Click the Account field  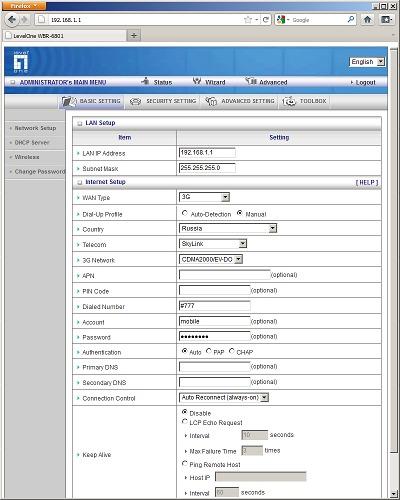(x=214, y=321)
